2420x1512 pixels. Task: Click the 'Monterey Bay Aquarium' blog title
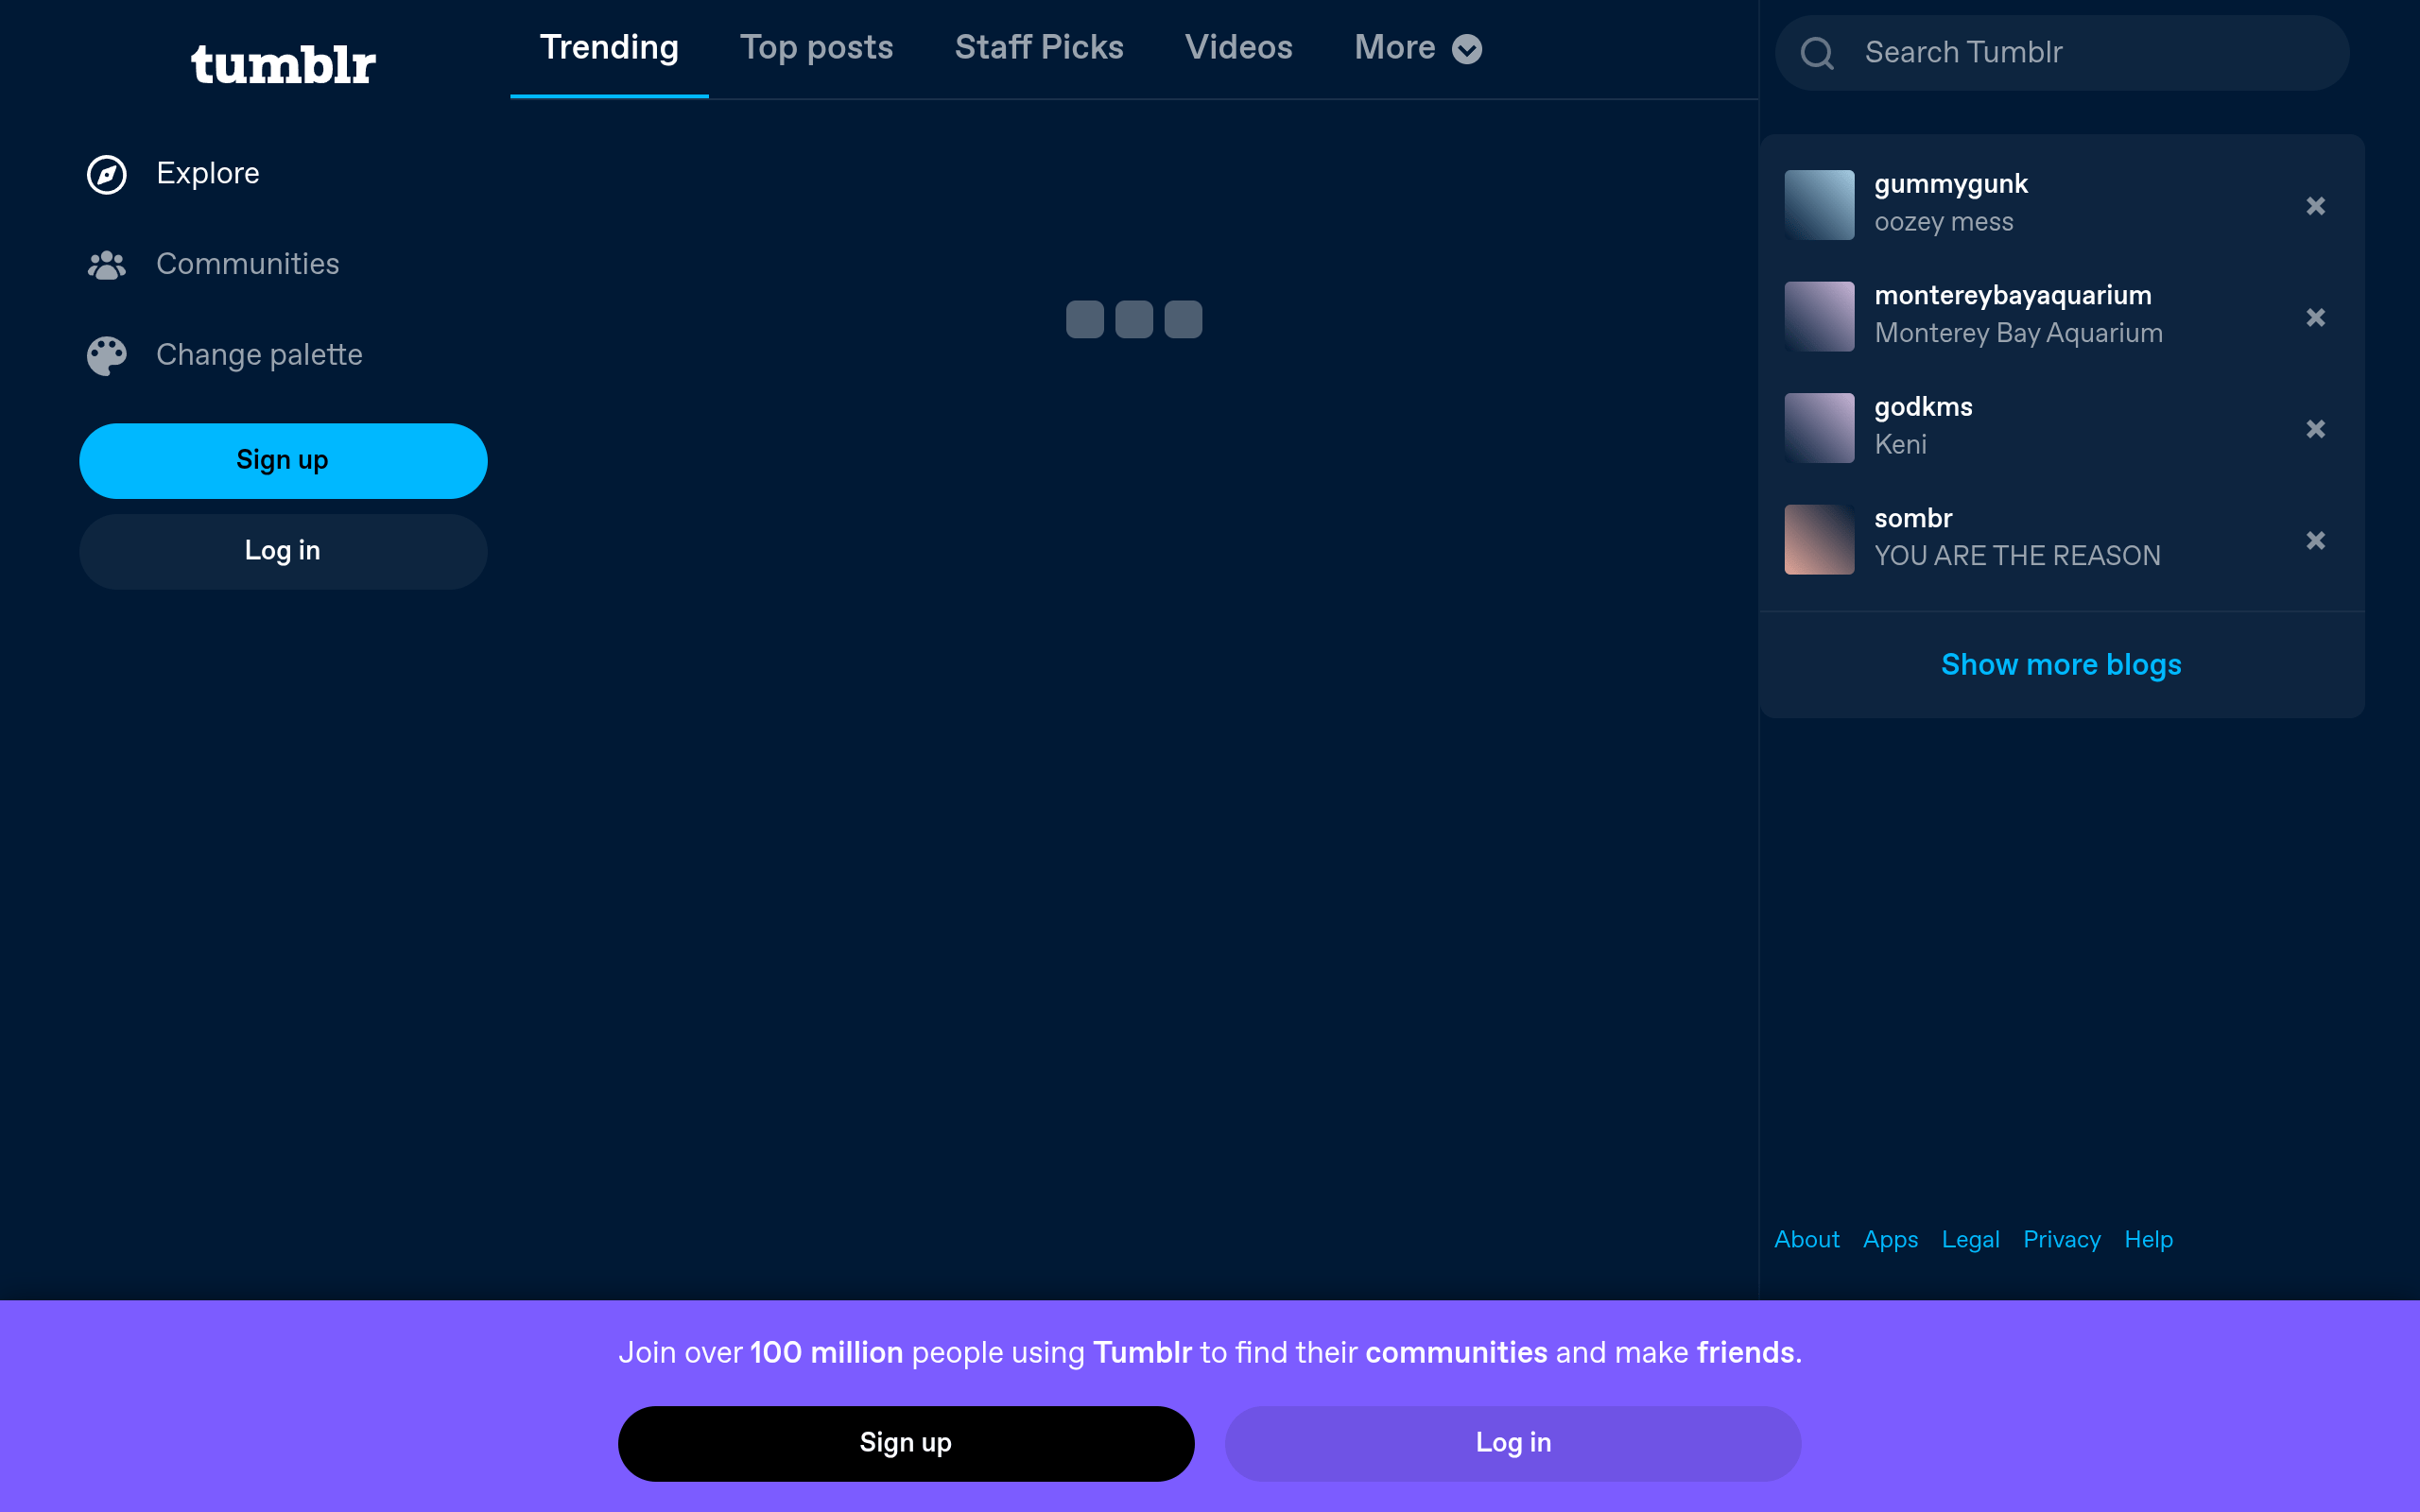tap(2018, 333)
